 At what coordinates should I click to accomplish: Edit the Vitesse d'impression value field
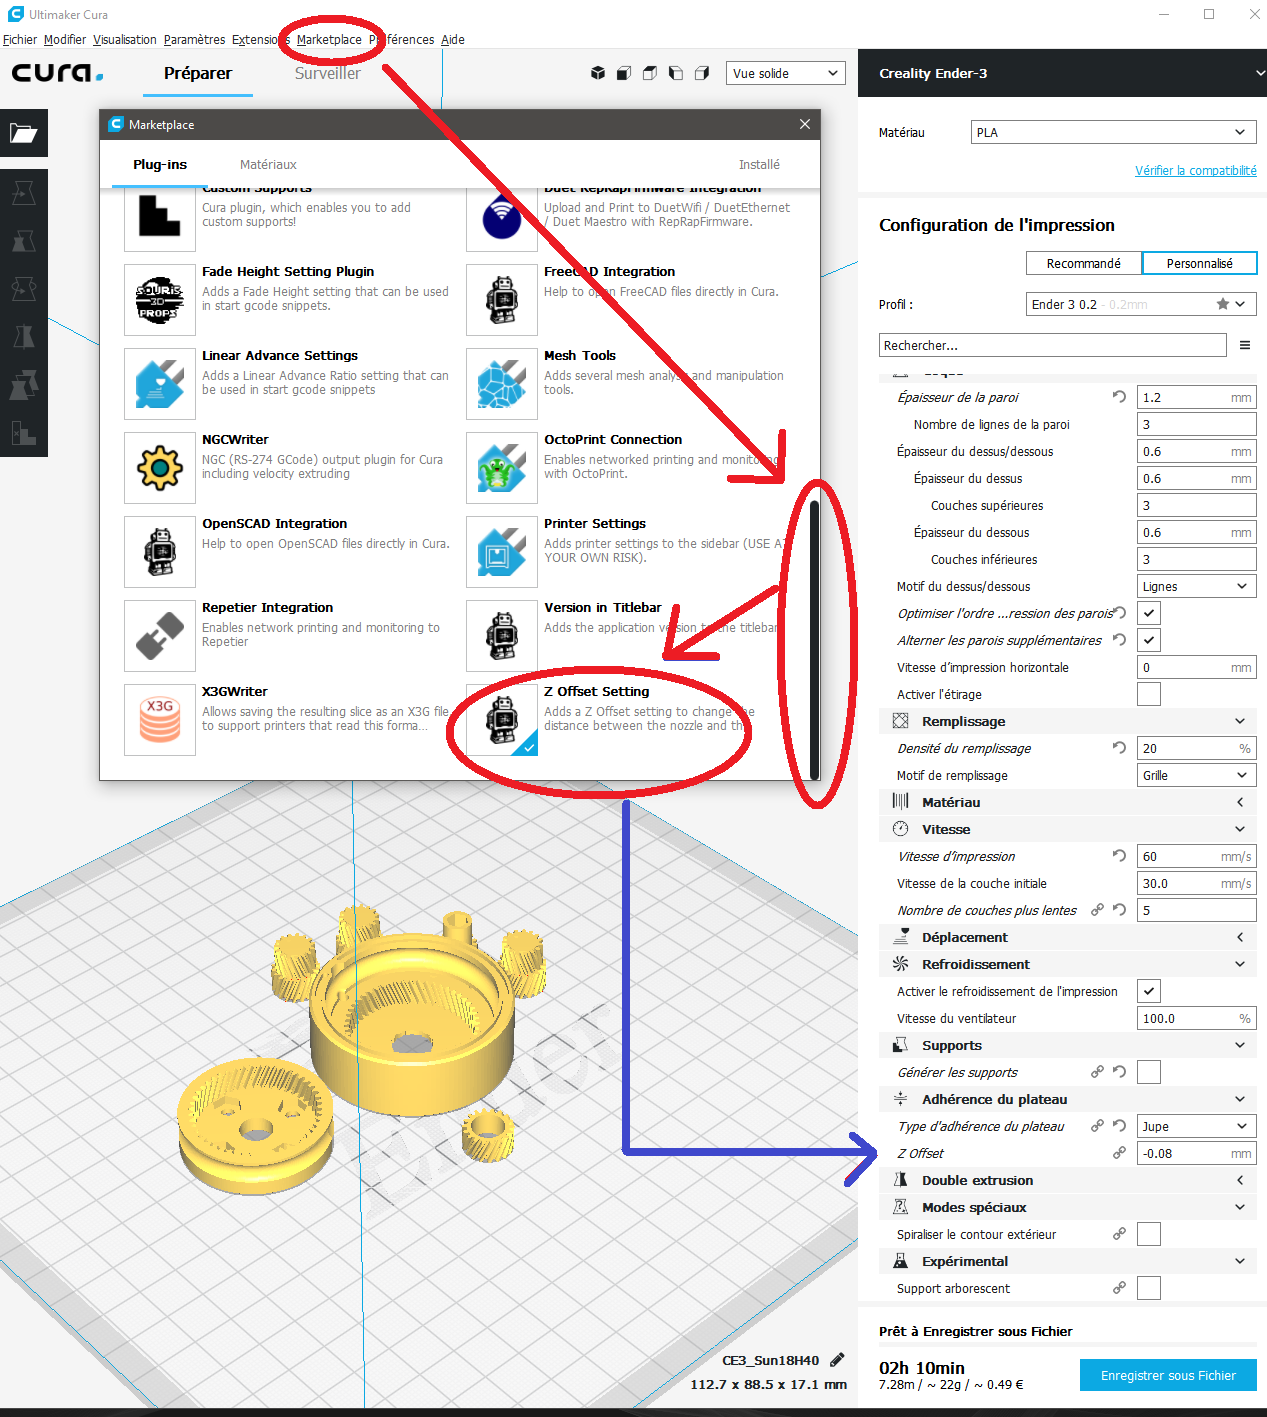click(1197, 856)
